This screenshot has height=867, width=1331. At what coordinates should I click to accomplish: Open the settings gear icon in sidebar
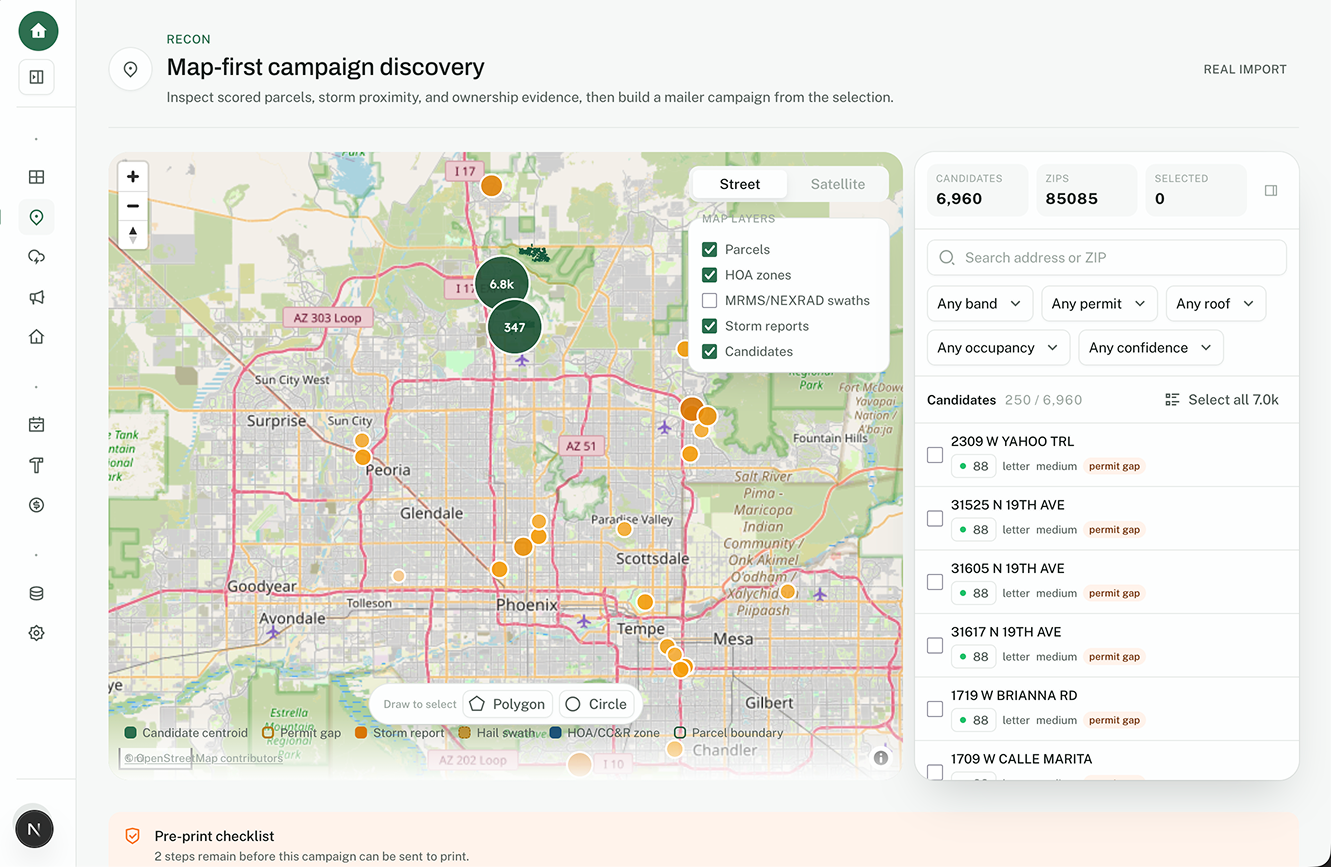[x=37, y=633]
